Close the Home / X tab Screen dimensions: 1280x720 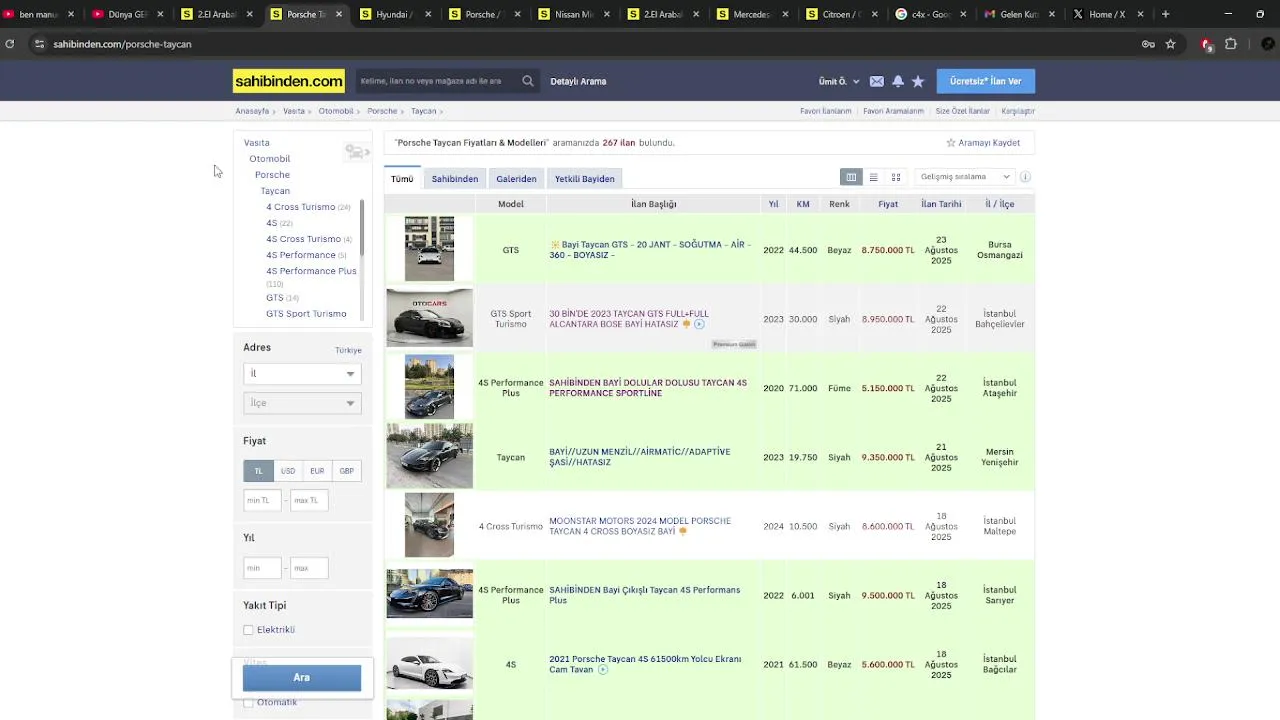pyautogui.click(x=1142, y=14)
